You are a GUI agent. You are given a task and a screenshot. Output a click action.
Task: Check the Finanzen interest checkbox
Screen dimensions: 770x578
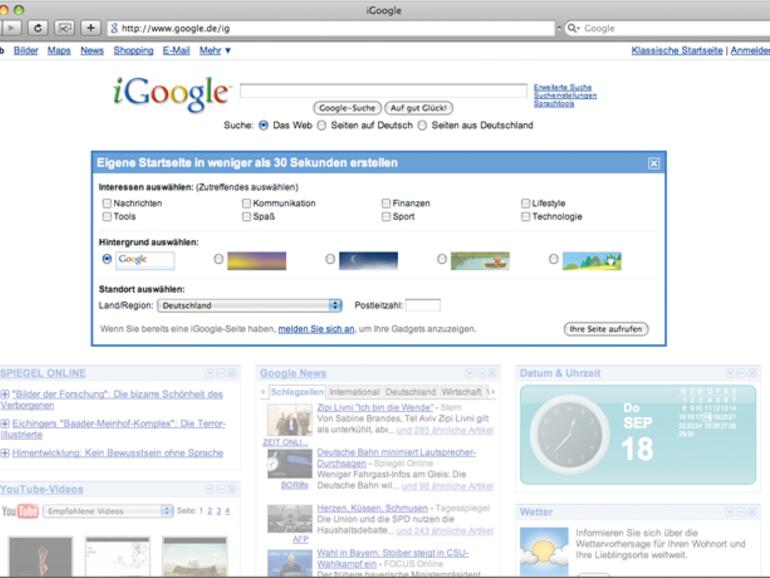pos(386,203)
